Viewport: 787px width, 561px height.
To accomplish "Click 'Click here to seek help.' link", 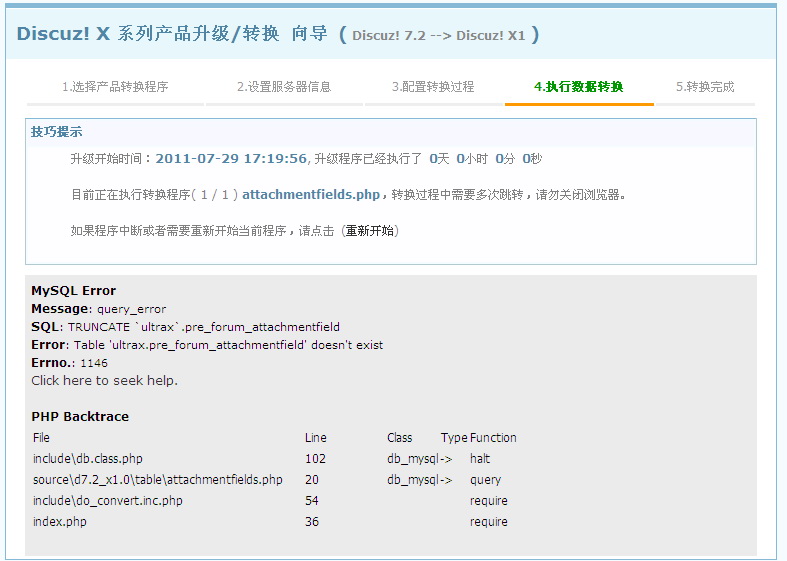I will point(104,381).
